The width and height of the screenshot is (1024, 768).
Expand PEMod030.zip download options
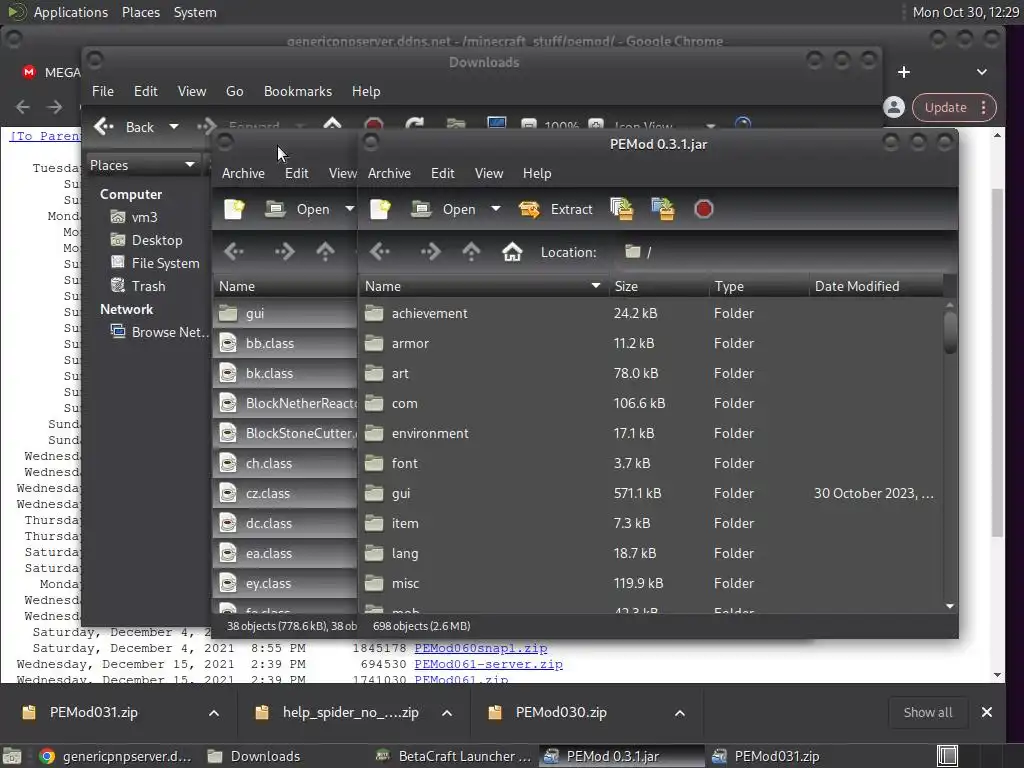[x=680, y=712]
